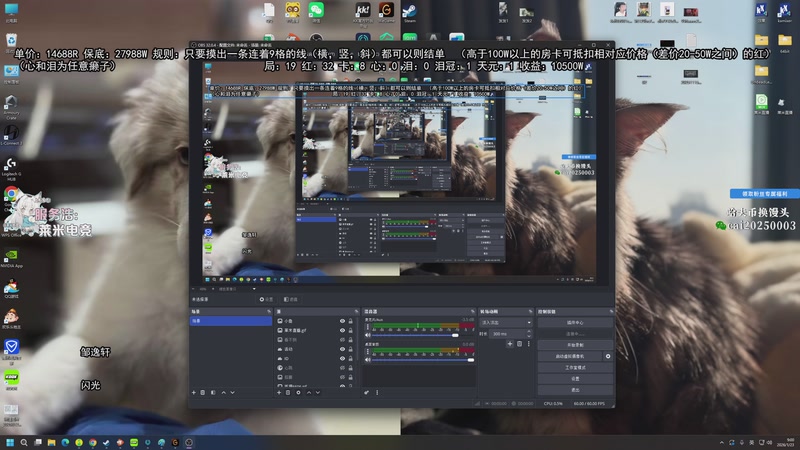Open Mic/Aux channel three-dot options
The image size is (800, 450).
(367, 327)
